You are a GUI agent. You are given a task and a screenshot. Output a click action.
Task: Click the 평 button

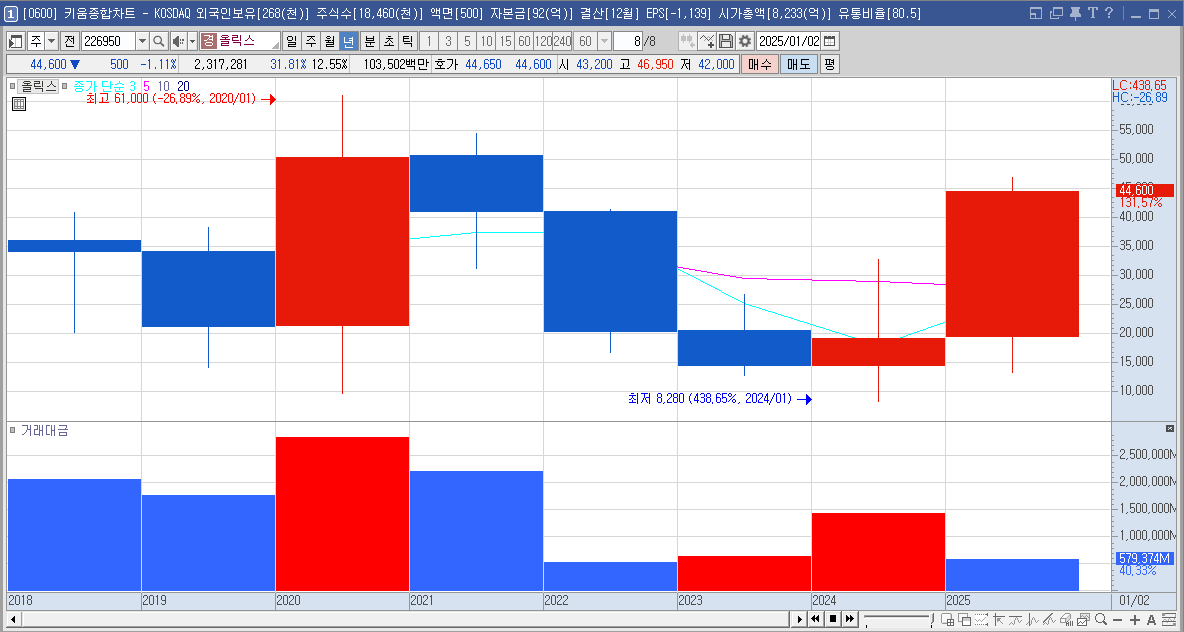(x=829, y=64)
